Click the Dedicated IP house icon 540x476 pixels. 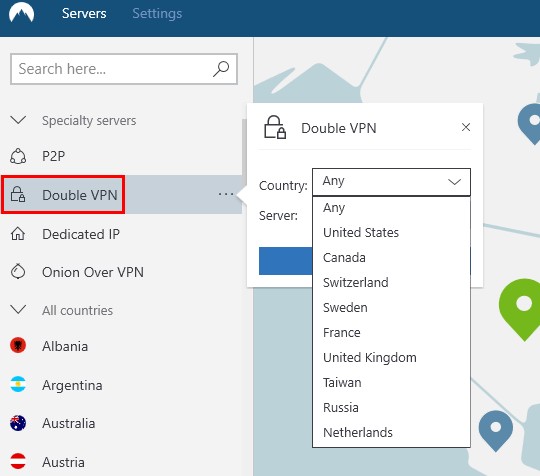(x=18, y=234)
